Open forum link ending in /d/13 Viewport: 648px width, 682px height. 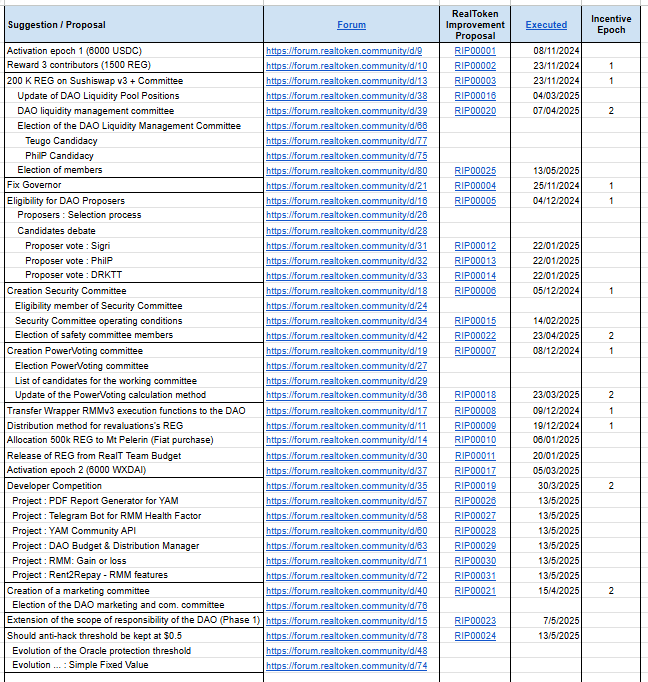(x=347, y=81)
